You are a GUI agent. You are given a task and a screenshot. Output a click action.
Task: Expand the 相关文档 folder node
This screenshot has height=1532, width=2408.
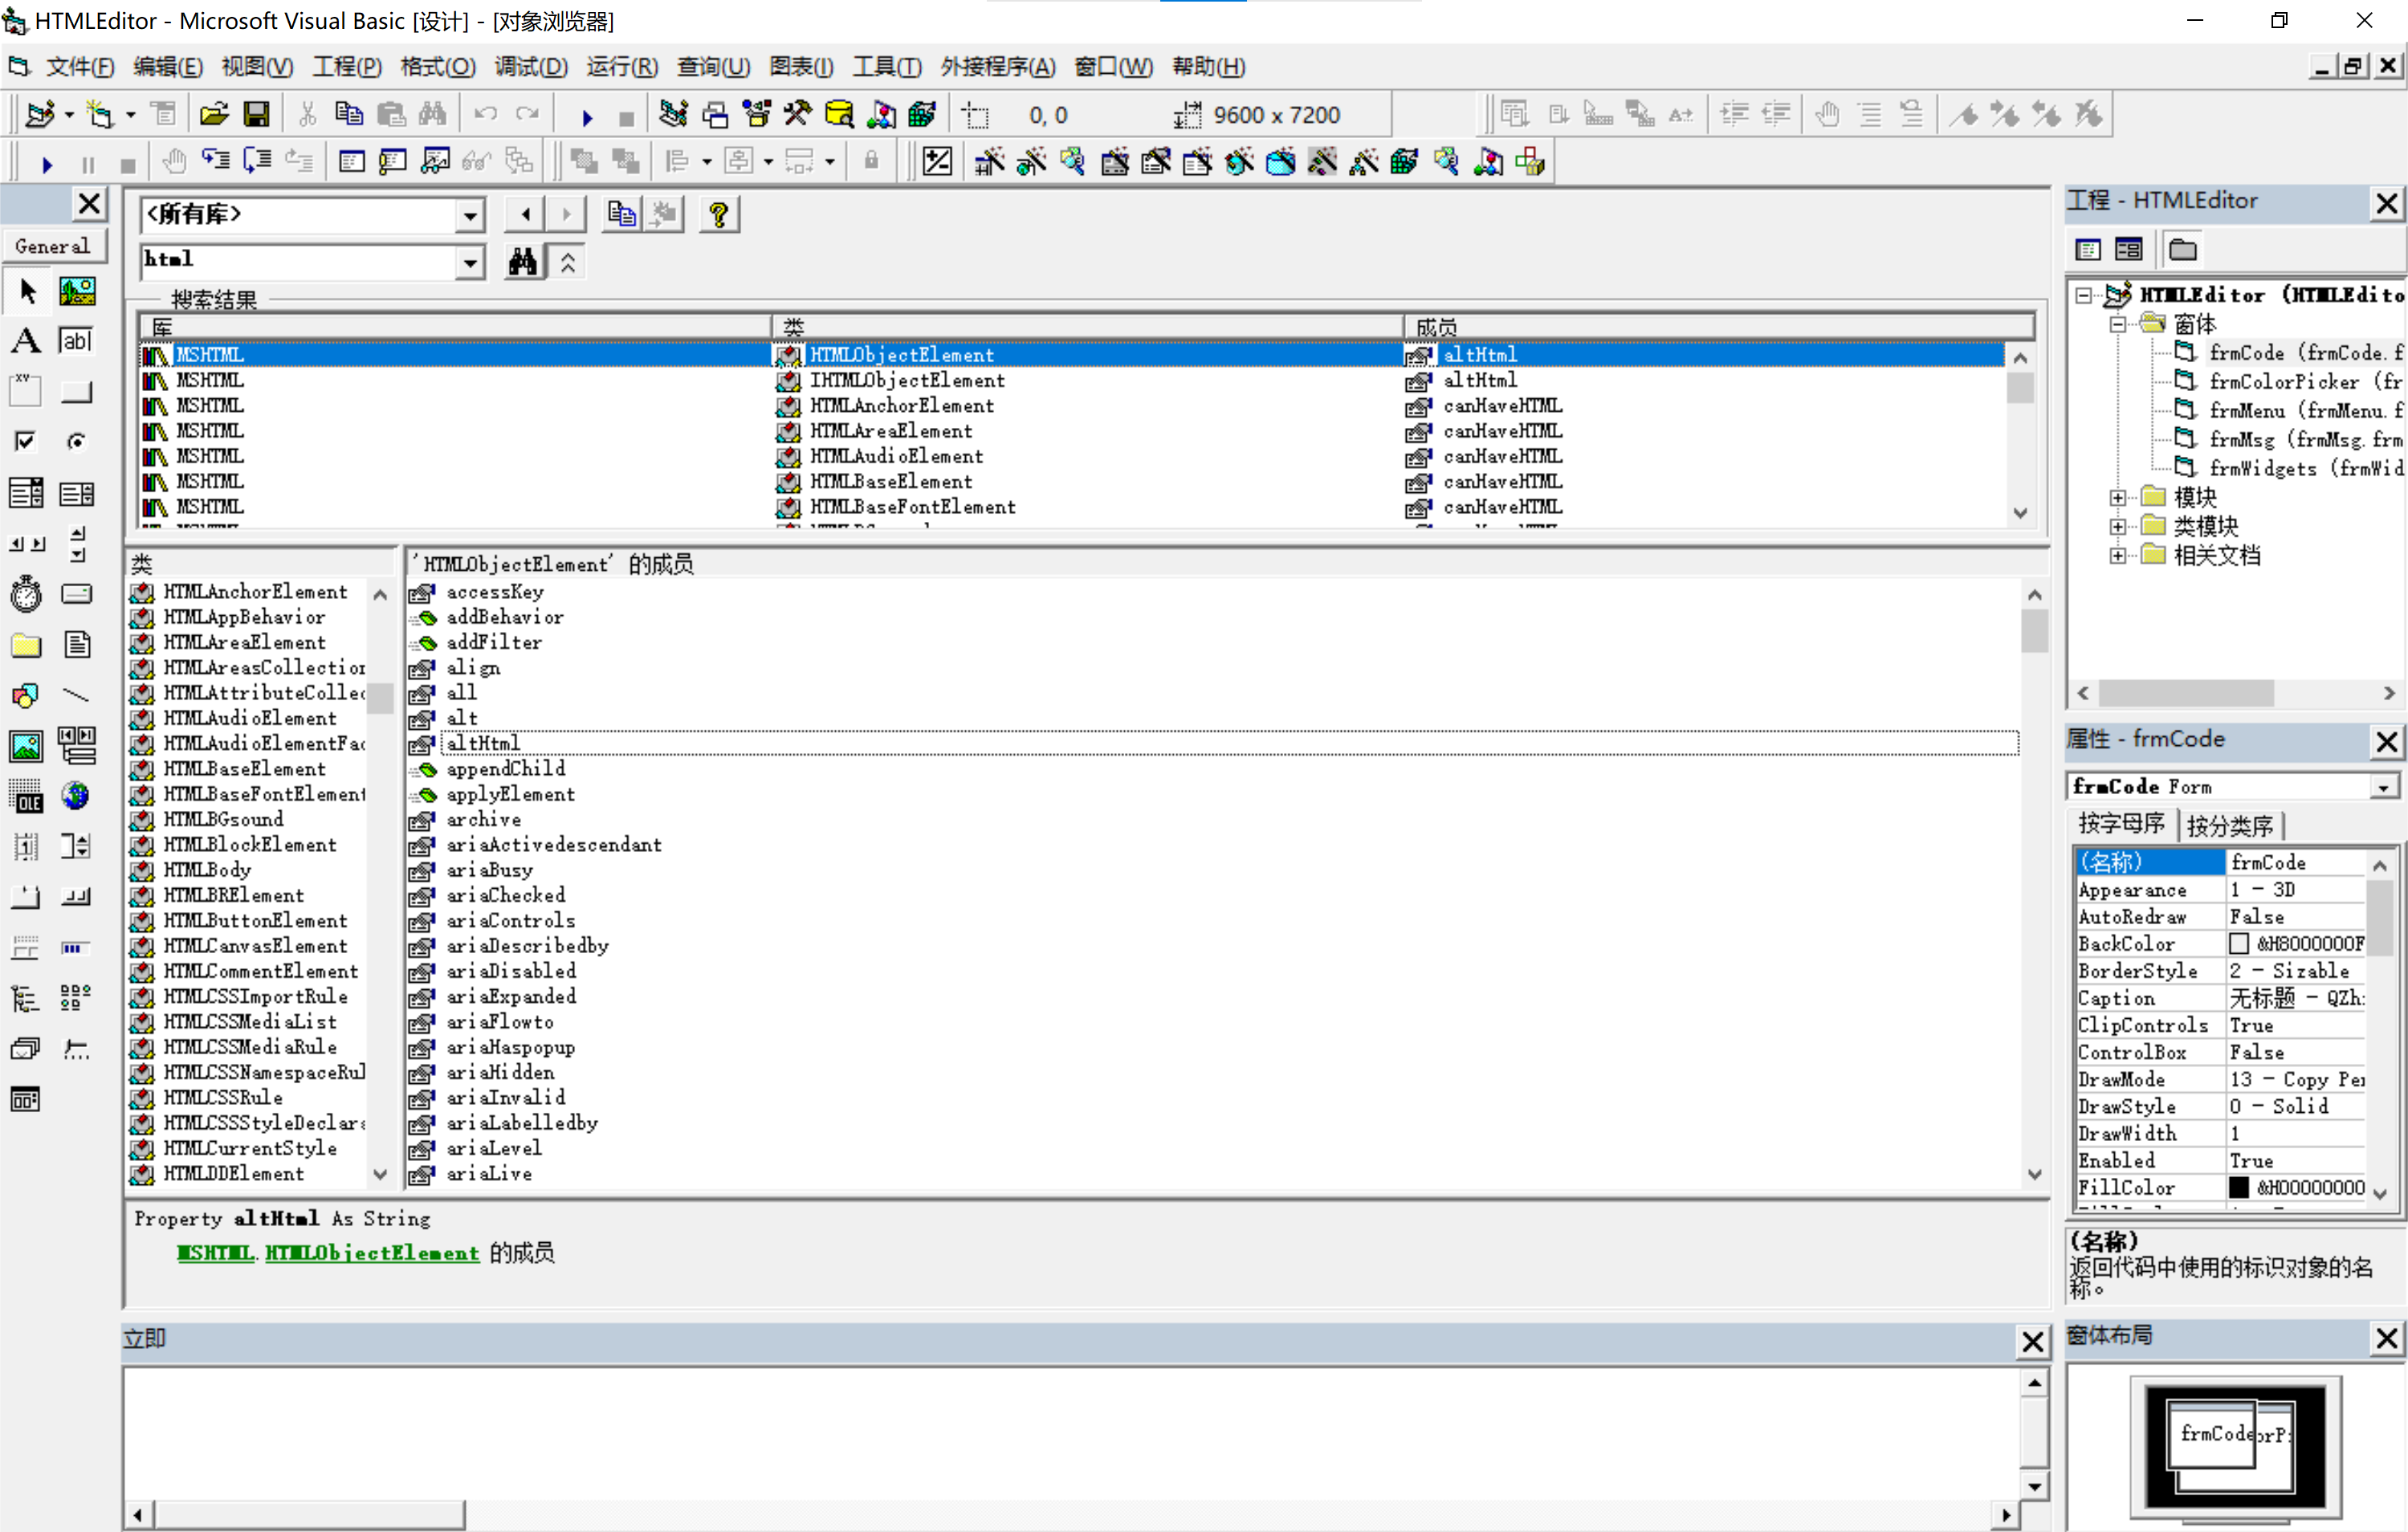point(2118,555)
